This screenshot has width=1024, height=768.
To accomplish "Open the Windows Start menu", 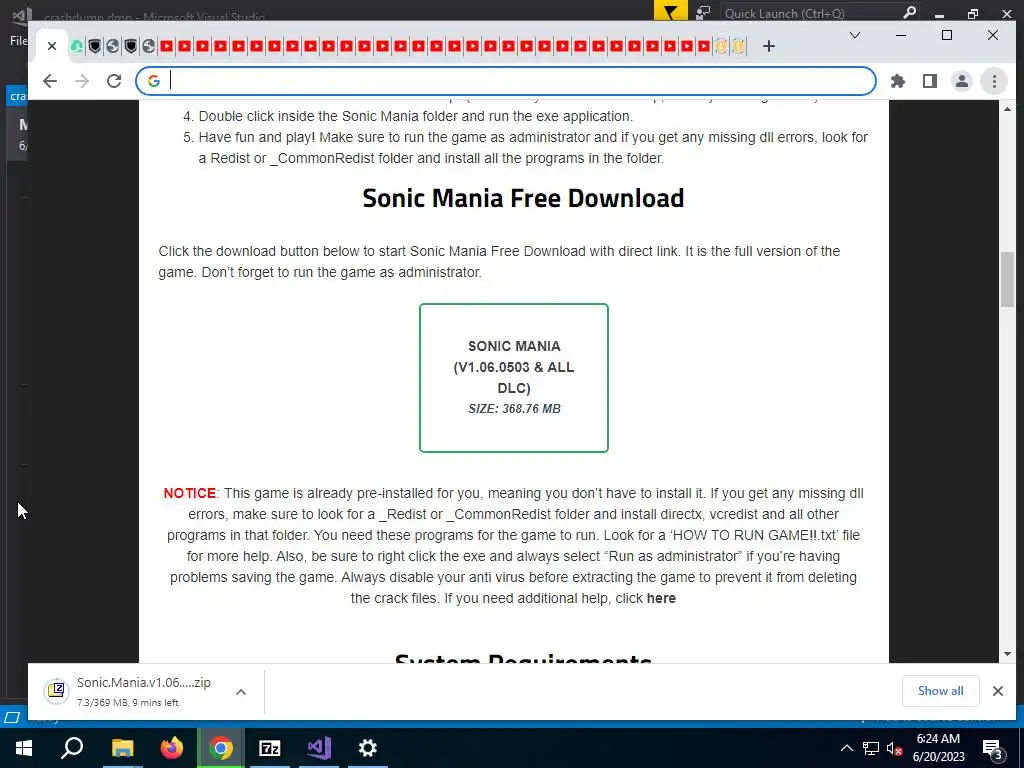I will click(x=24, y=748).
